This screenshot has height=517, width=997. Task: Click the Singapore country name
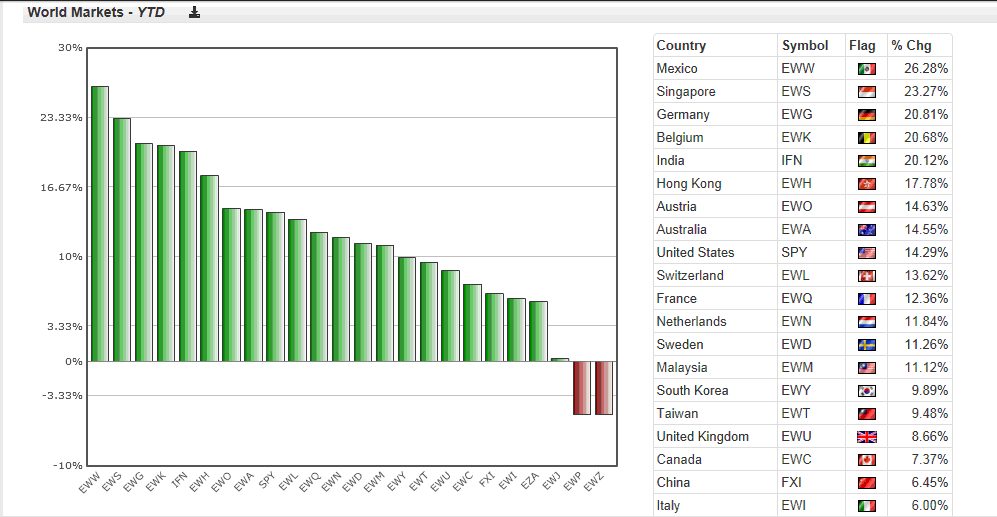tap(686, 92)
